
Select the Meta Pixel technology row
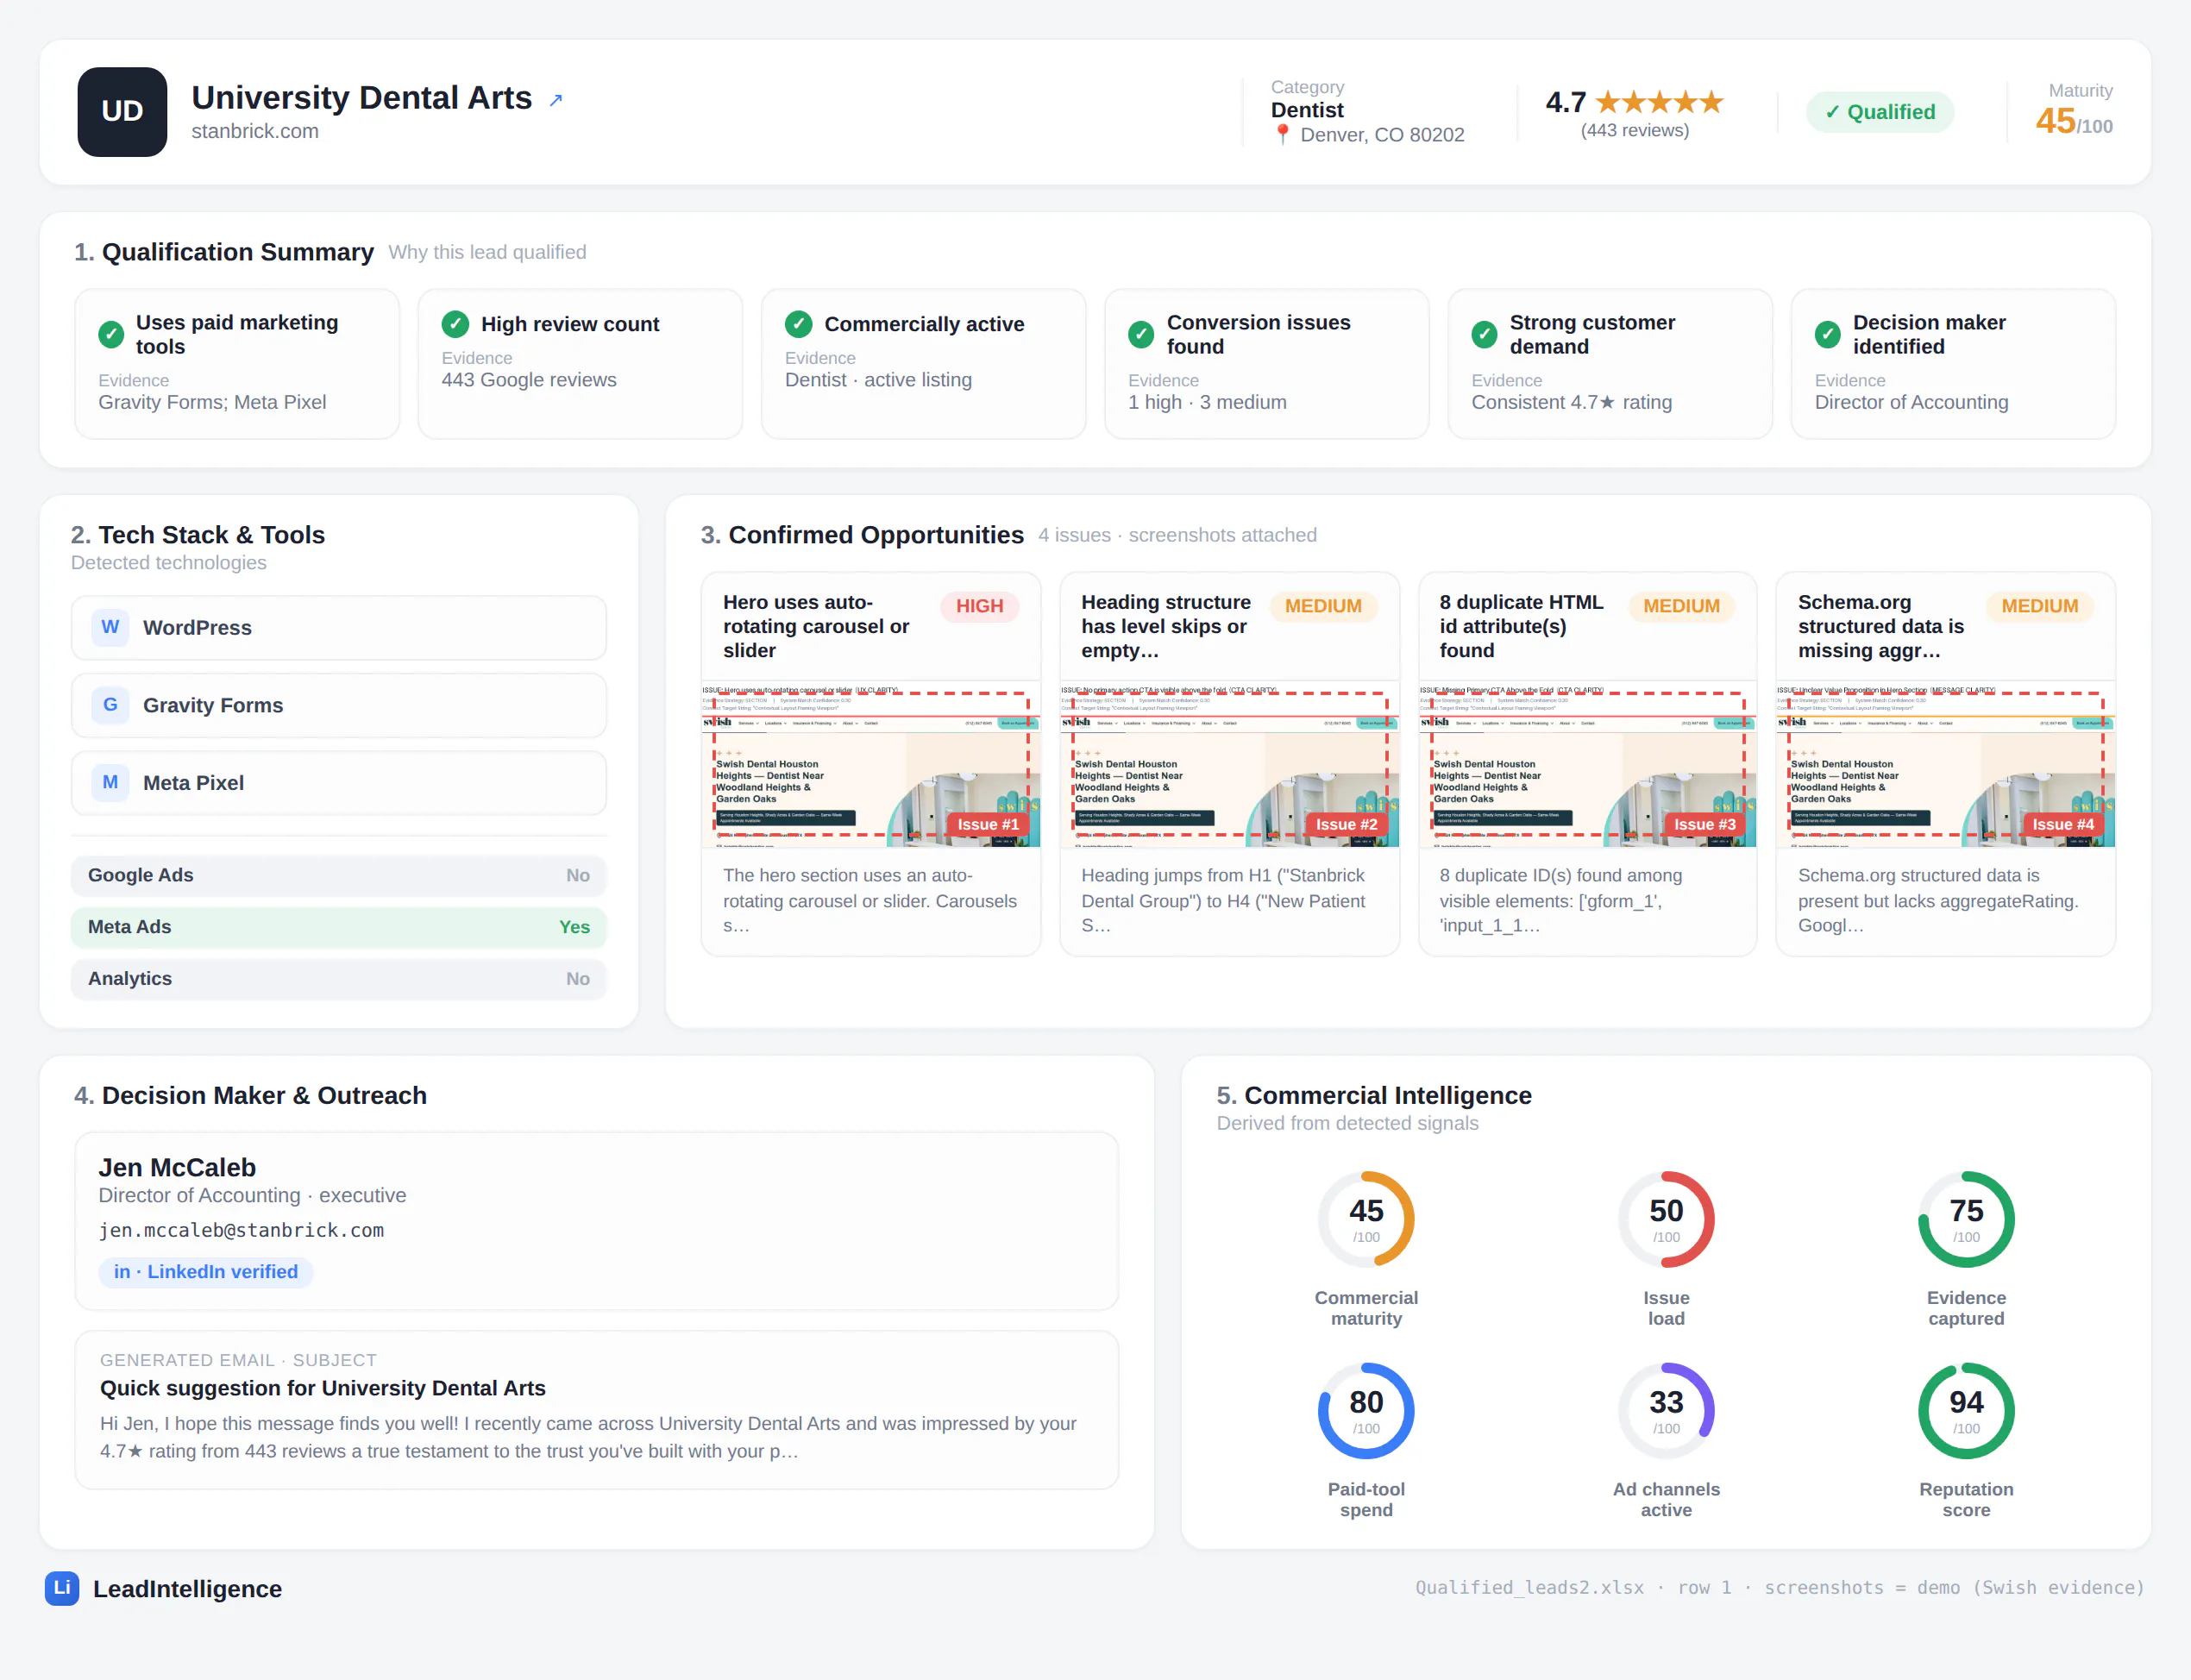click(339, 782)
